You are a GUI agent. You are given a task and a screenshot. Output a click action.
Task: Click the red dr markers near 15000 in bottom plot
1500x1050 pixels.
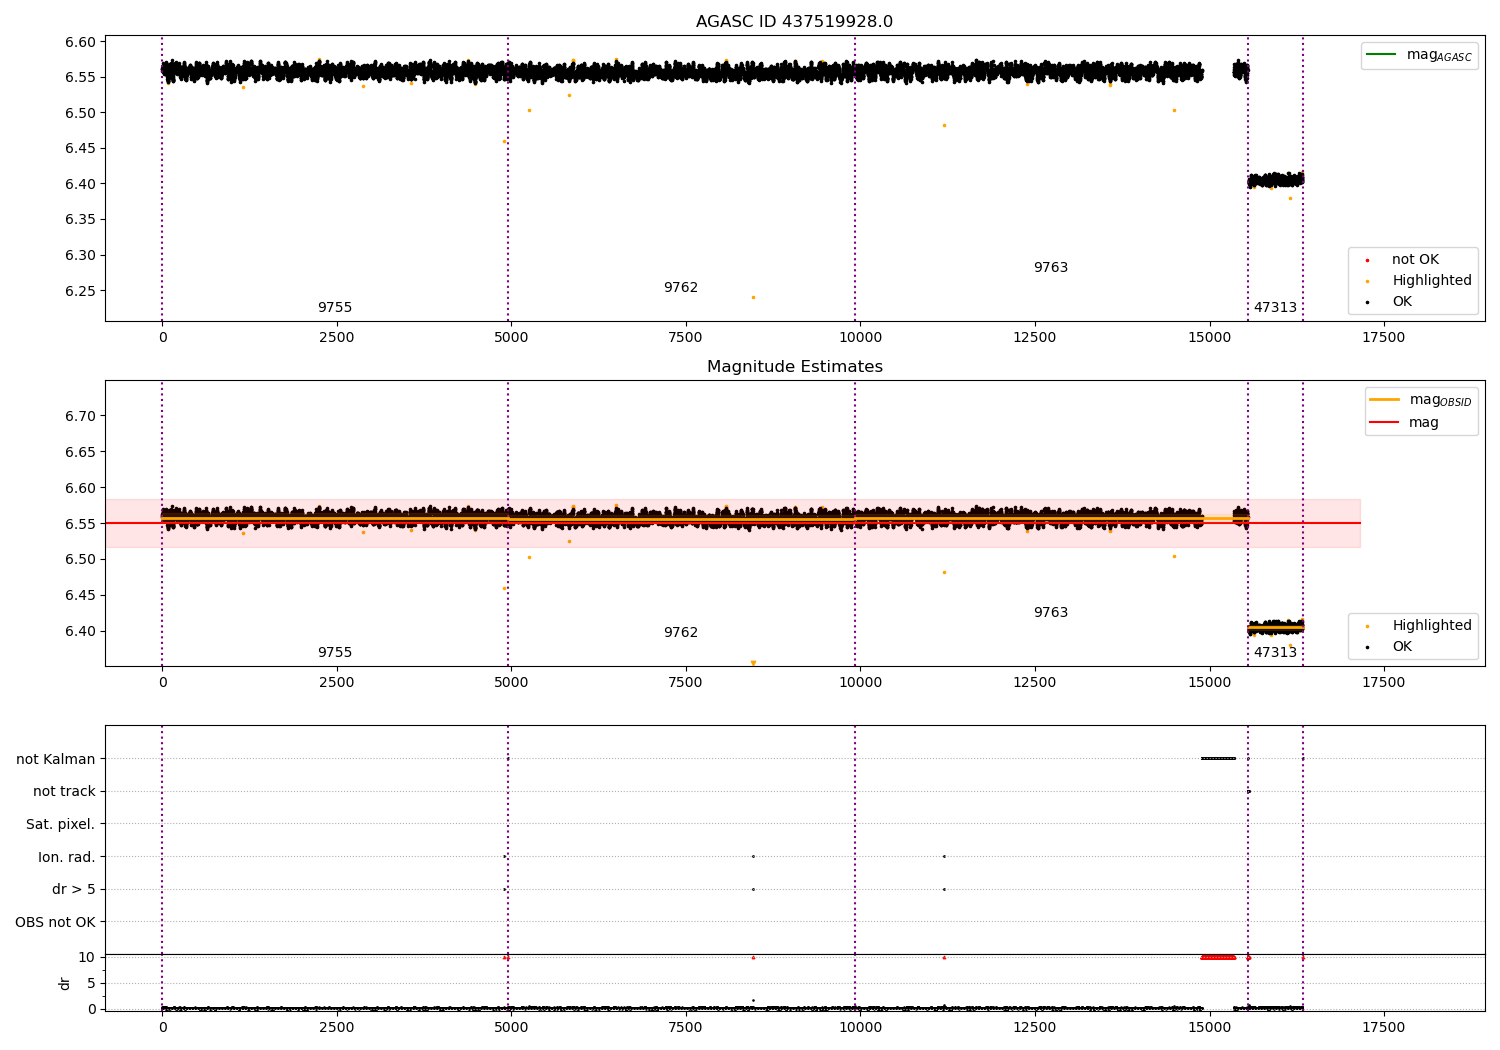click(x=1218, y=957)
